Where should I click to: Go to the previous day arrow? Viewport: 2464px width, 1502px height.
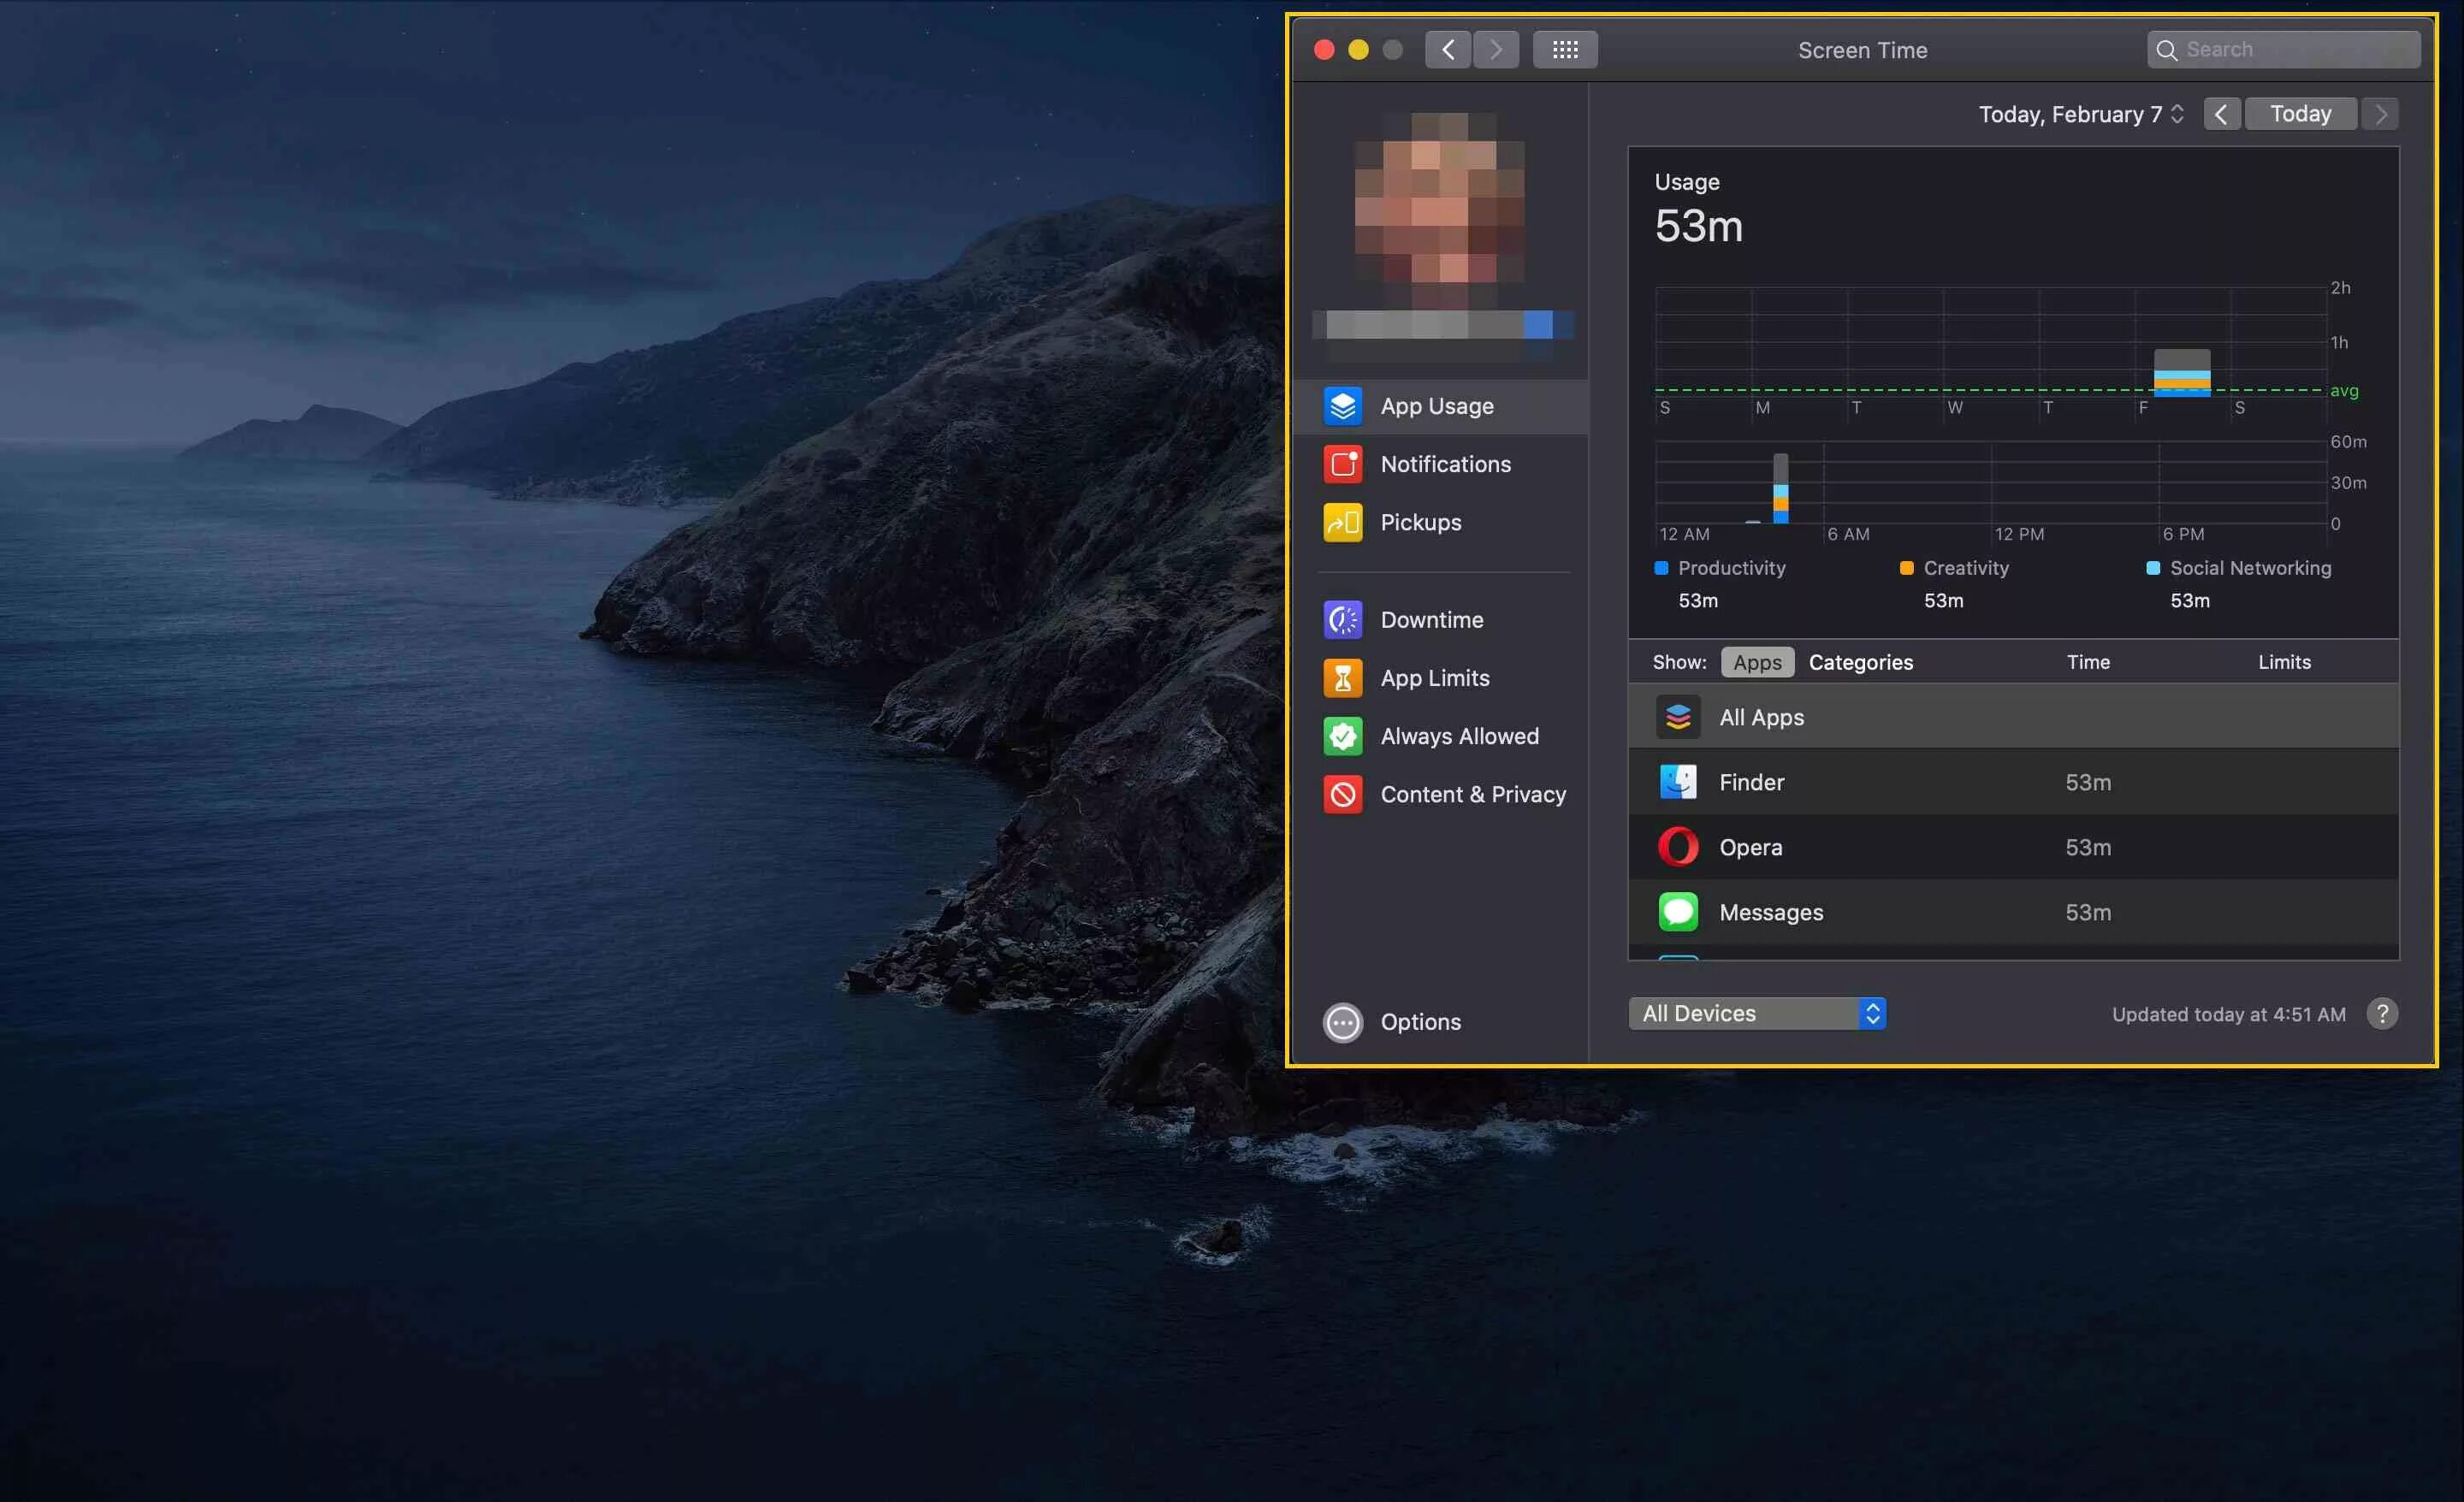point(2221,114)
